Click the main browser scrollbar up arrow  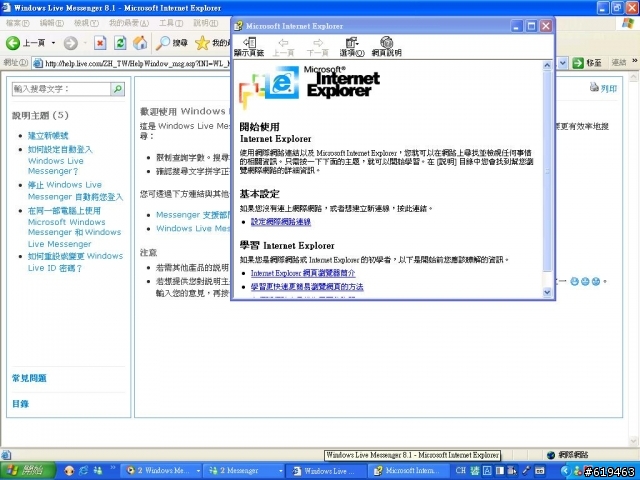633,76
